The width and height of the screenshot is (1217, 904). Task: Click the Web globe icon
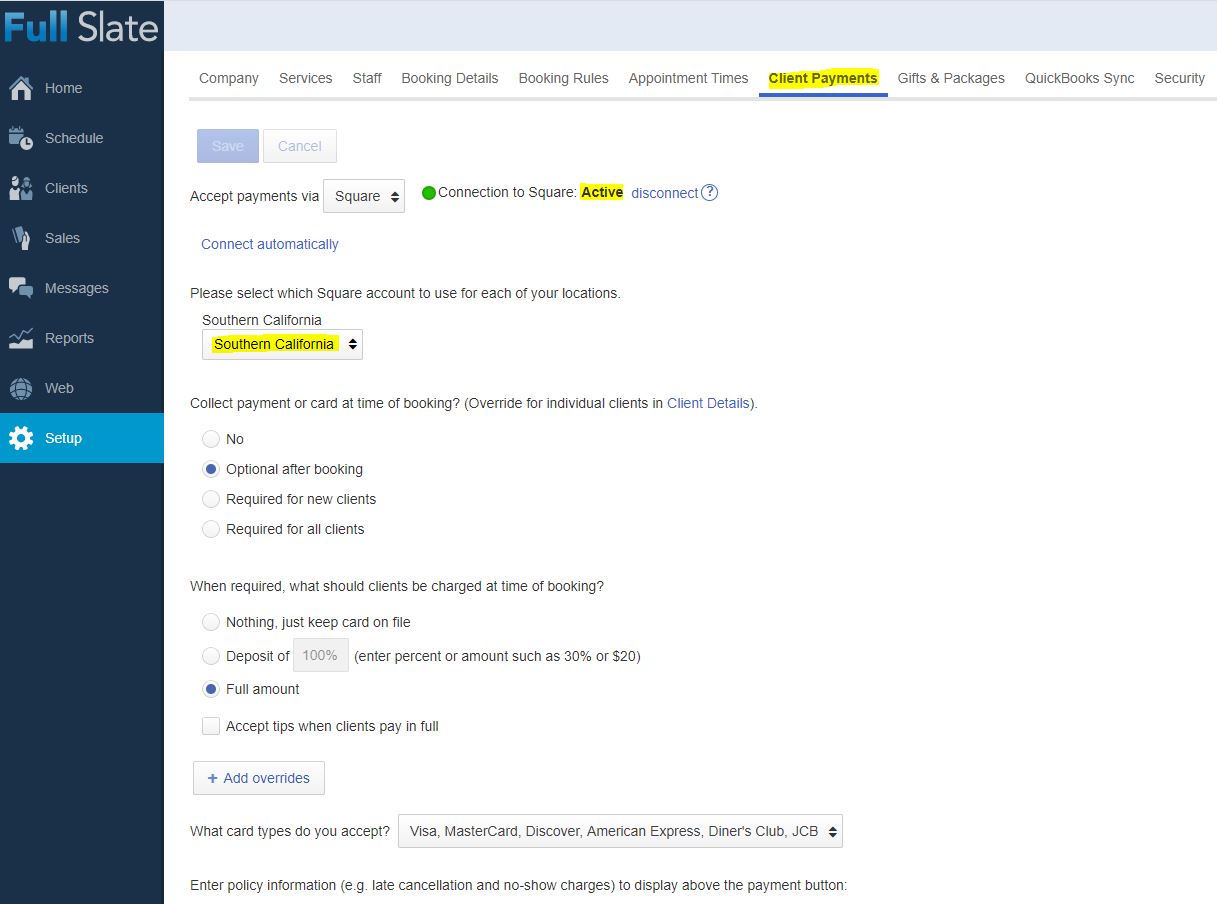[x=21, y=388]
